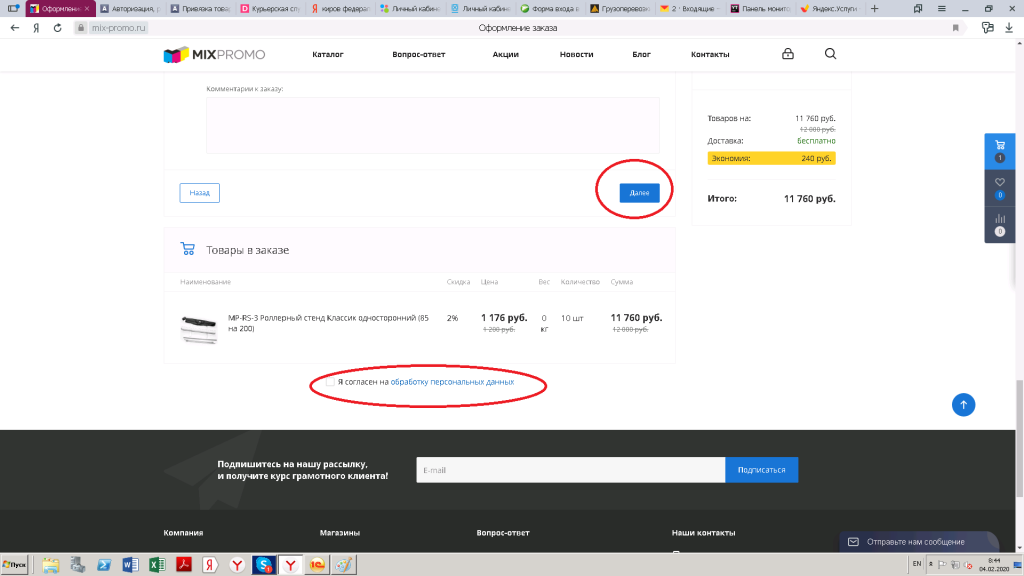Open the Акции menu item
Viewport: 1024px width, 576px height.
pyautogui.click(x=505, y=54)
